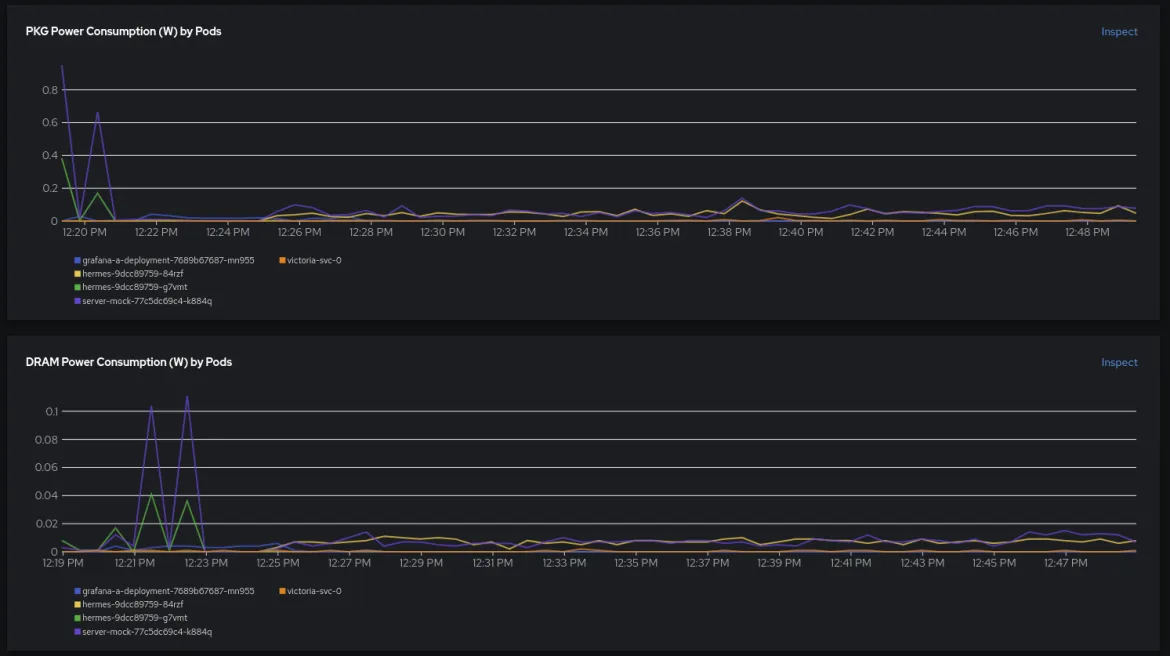Click green hermes-9dcc89759-g7vmt swatch in PKG legend

pyautogui.click(x=77, y=287)
